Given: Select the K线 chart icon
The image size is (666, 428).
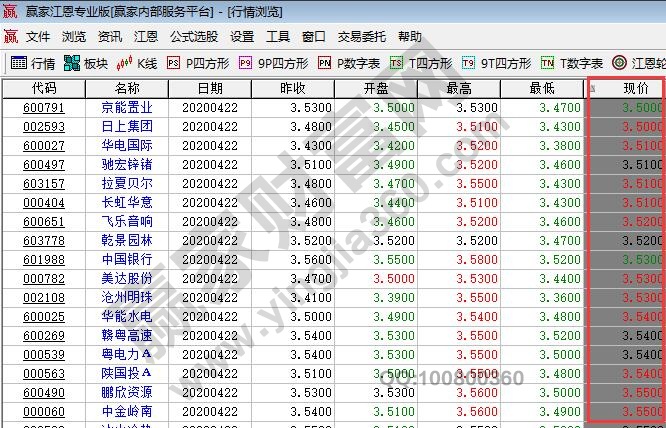Looking at the screenshot, I should (126, 63).
